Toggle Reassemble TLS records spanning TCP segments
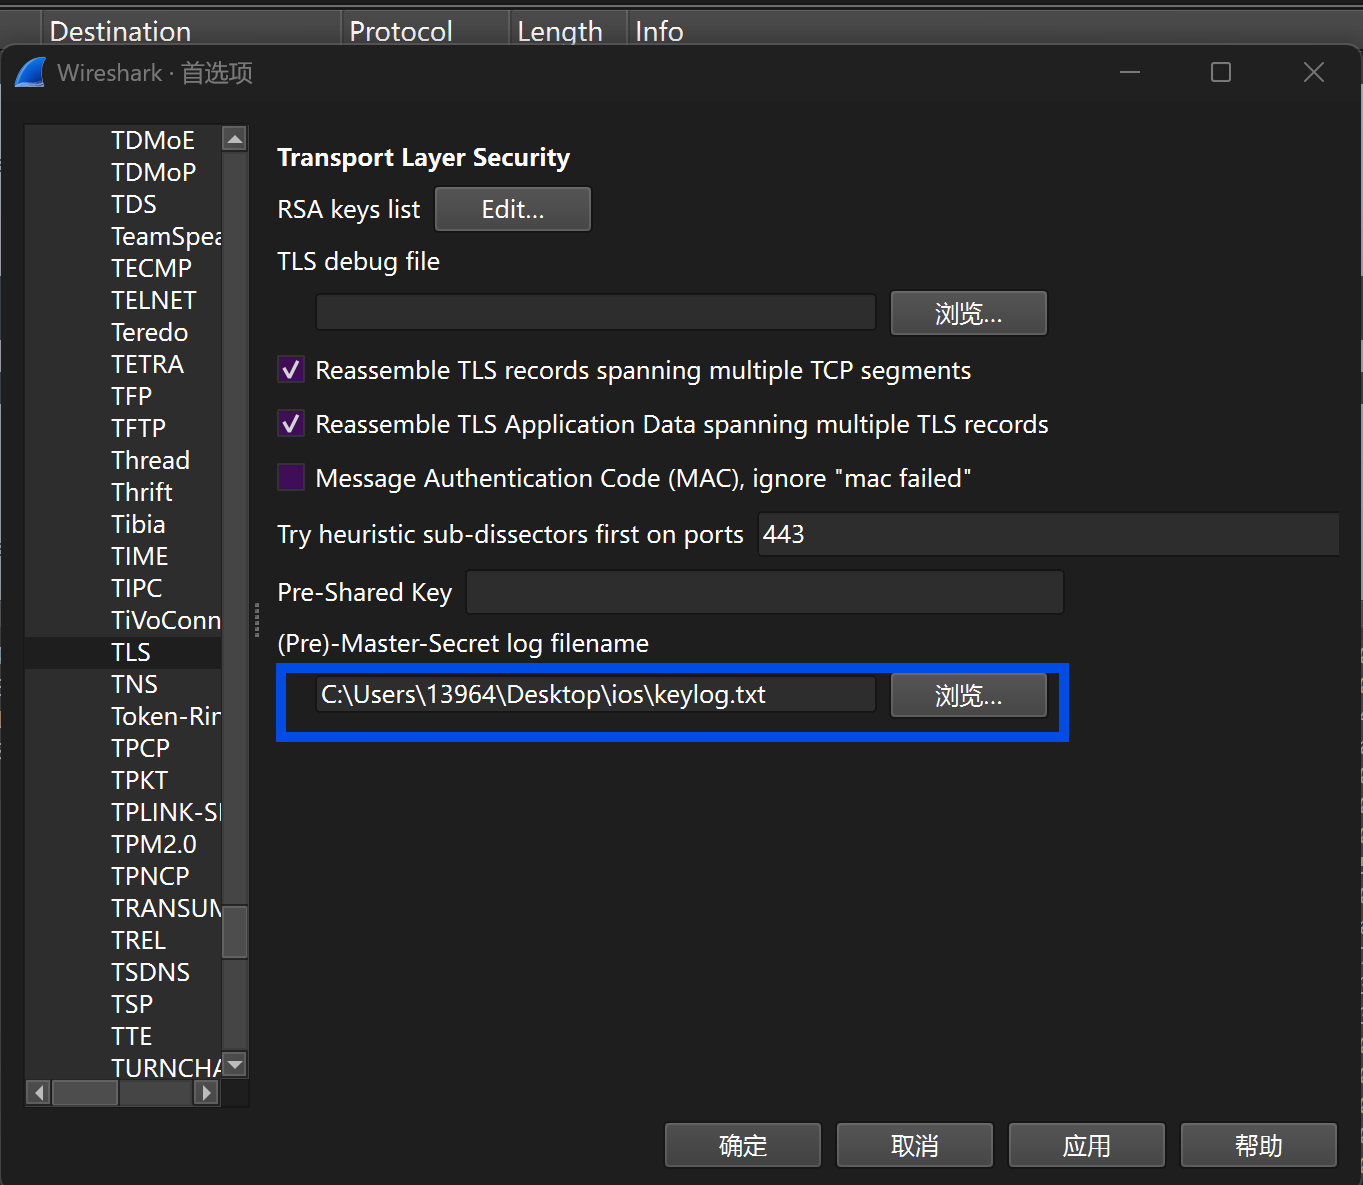The height and width of the screenshot is (1185, 1363). [291, 370]
